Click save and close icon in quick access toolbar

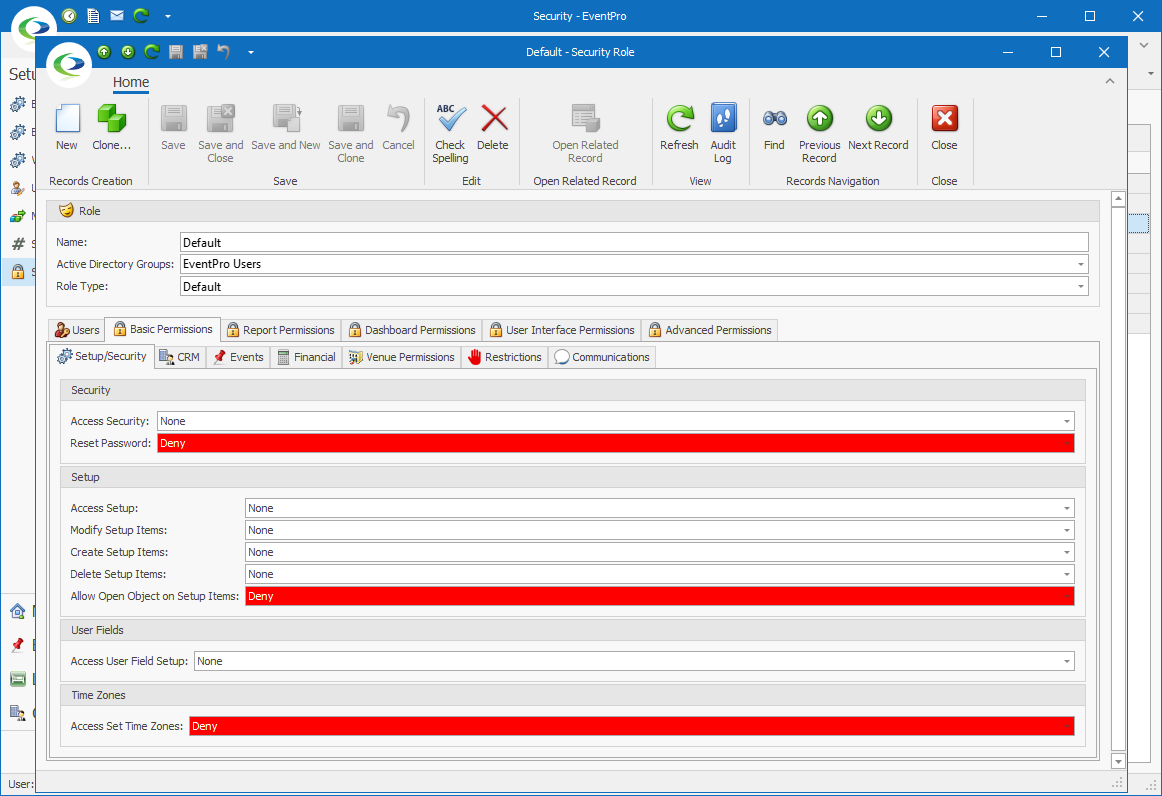(x=200, y=52)
